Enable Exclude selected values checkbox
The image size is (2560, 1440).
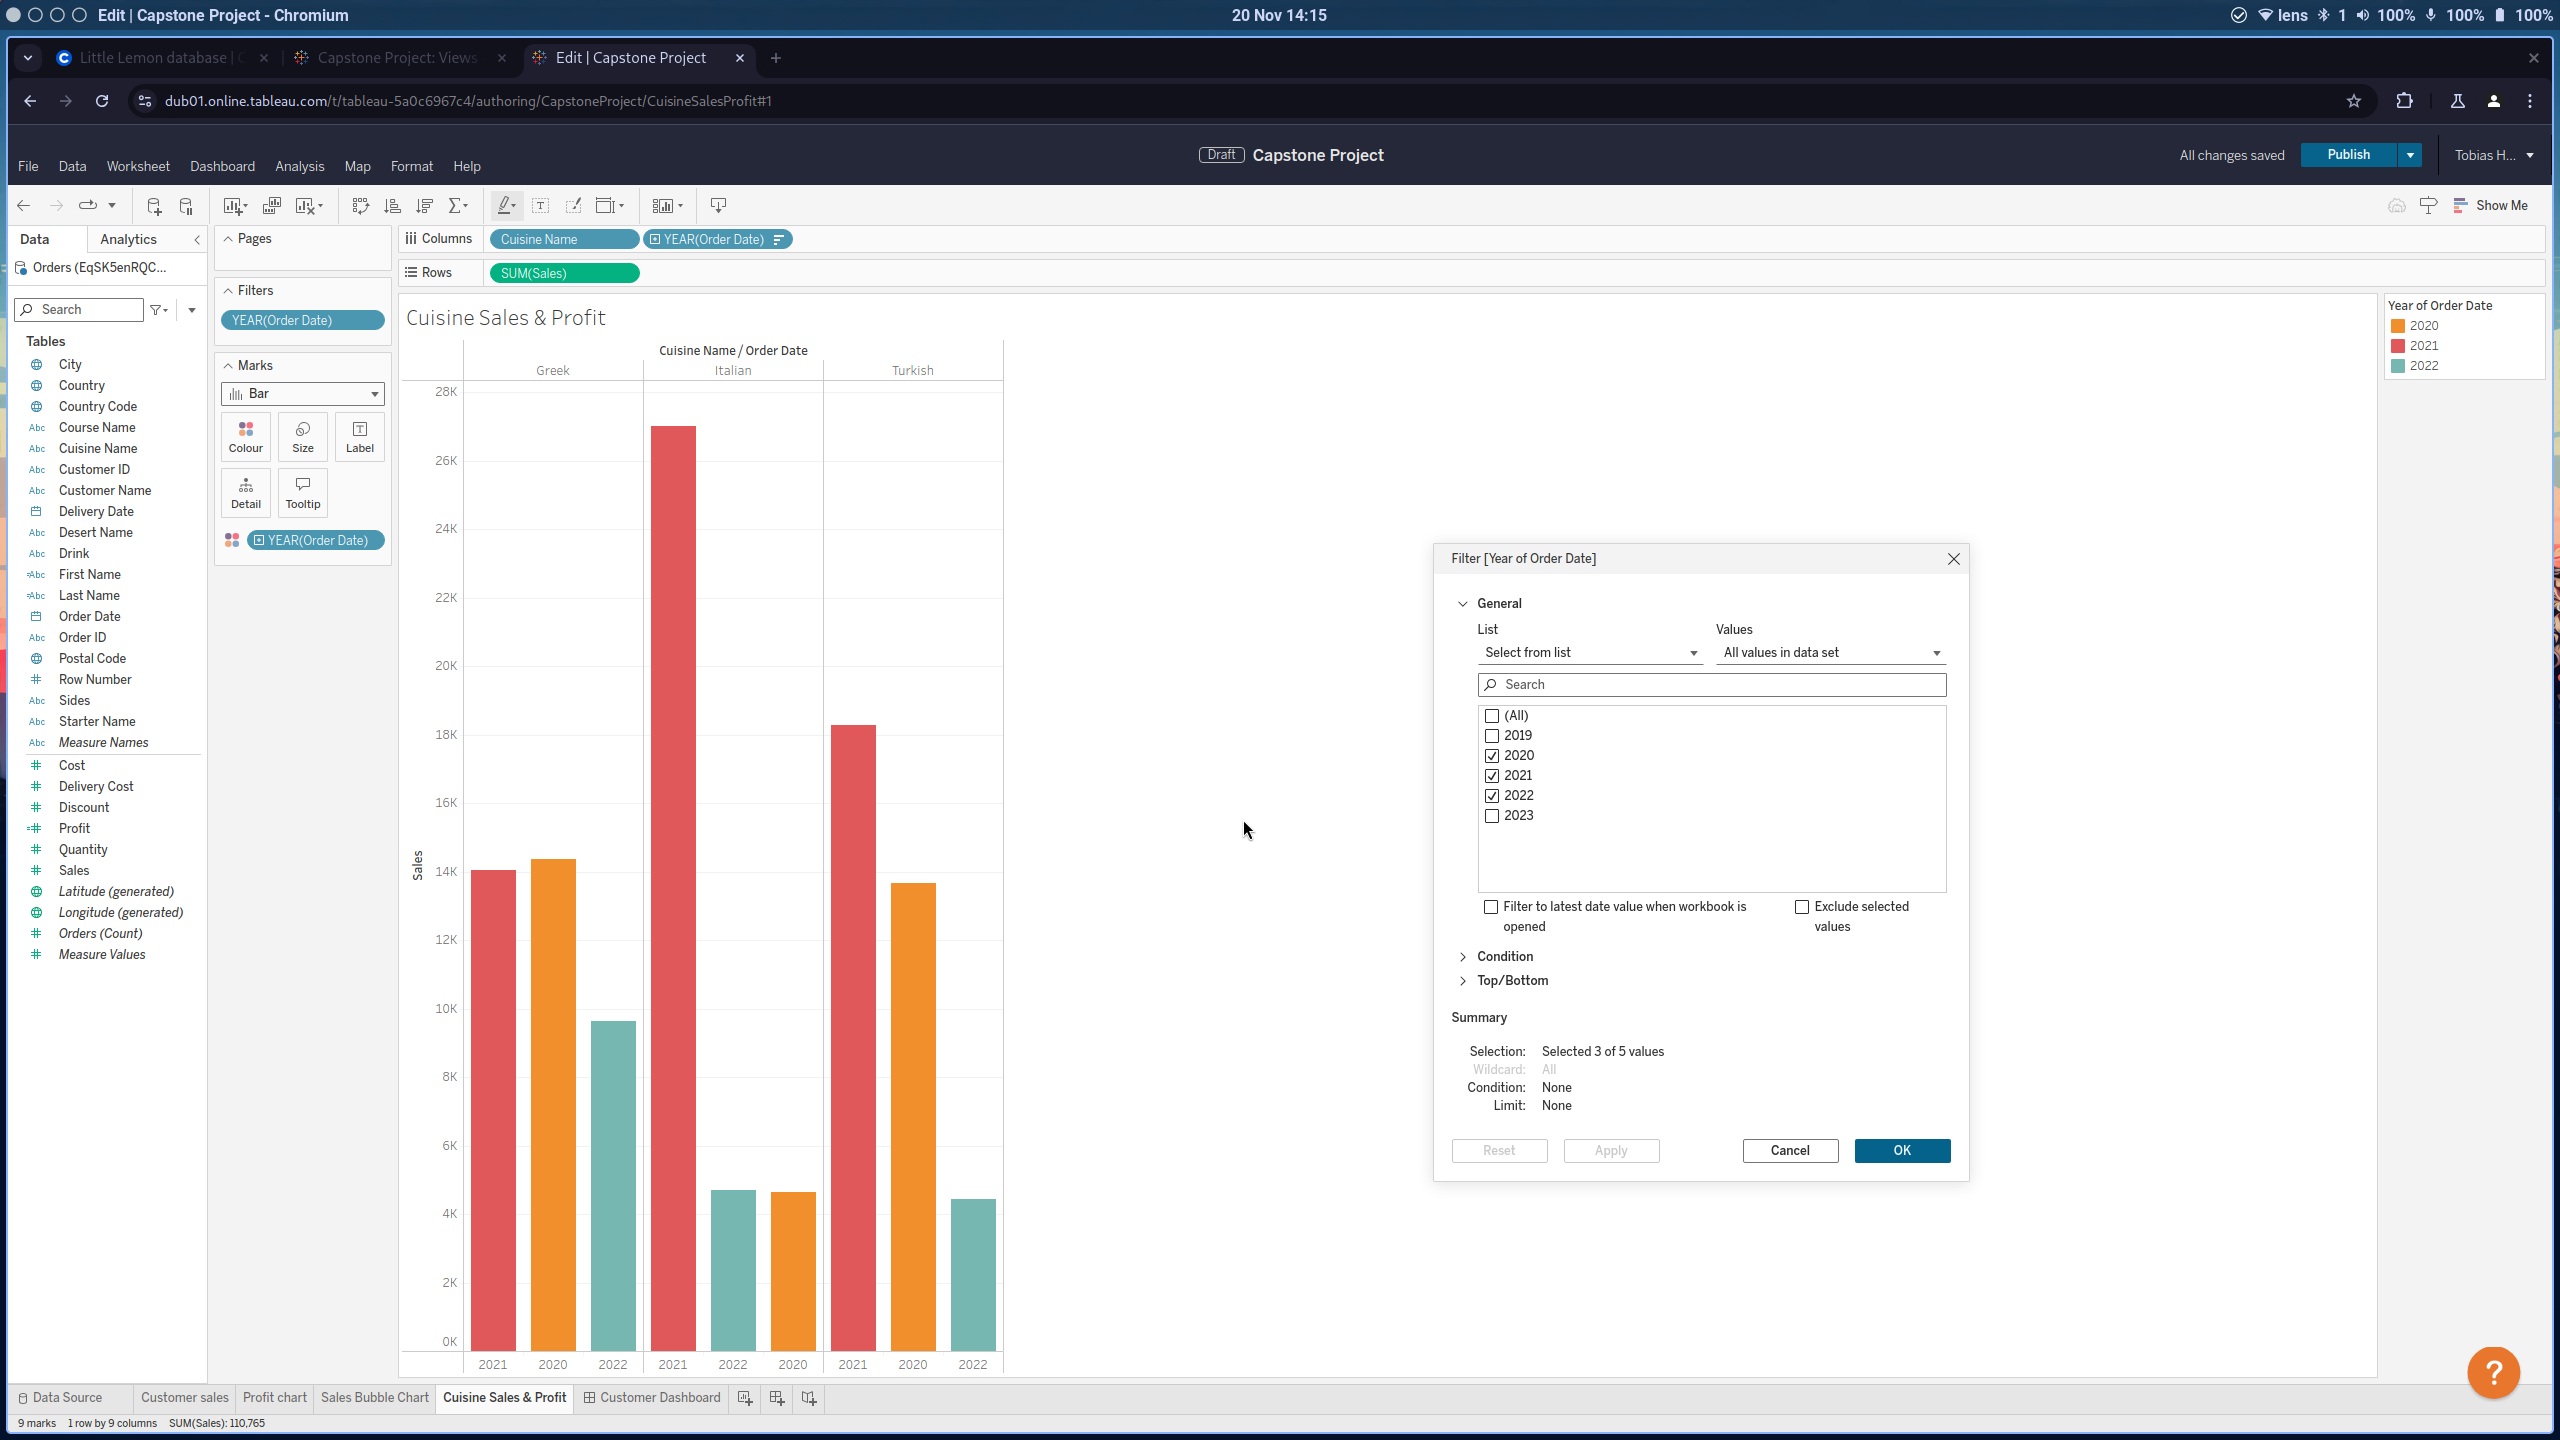click(1802, 907)
